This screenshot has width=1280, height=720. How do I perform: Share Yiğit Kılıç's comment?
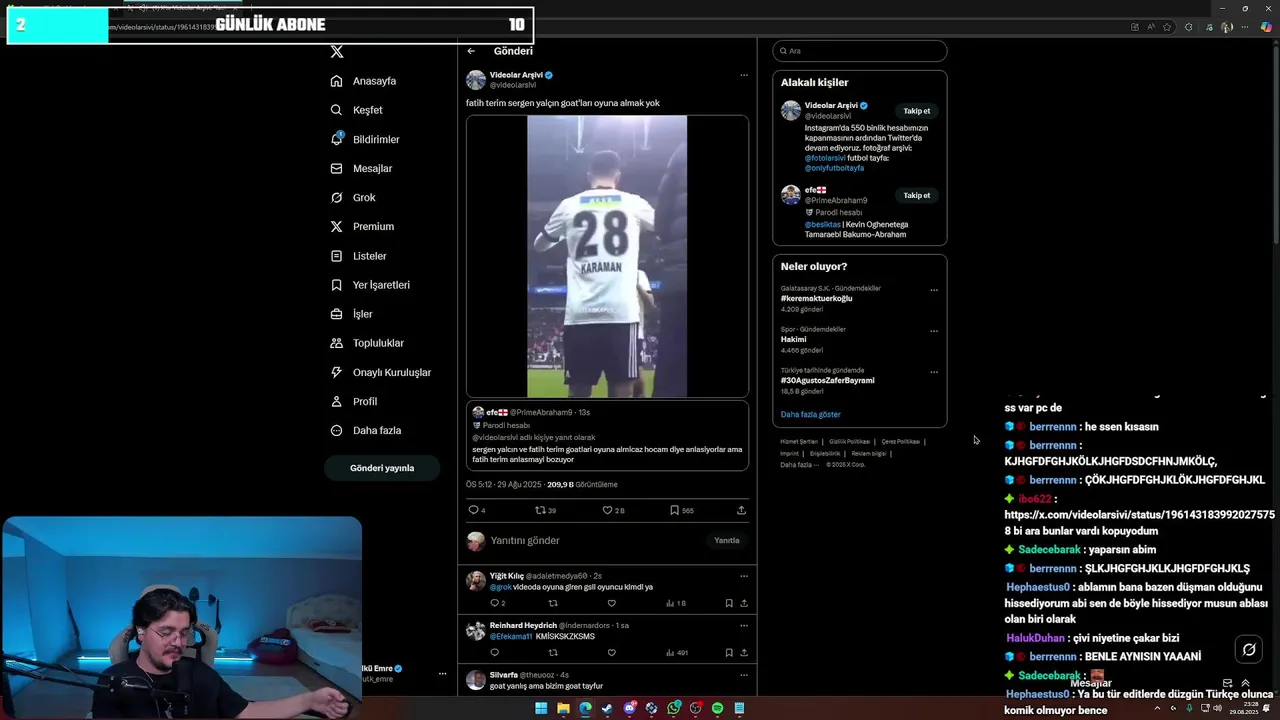tap(743, 603)
